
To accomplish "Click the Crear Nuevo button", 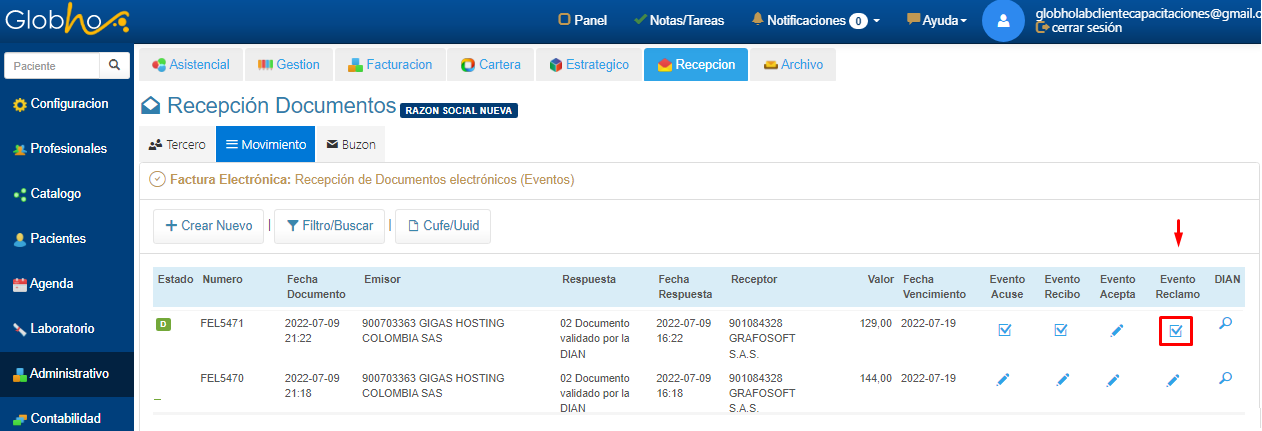I will [x=208, y=226].
